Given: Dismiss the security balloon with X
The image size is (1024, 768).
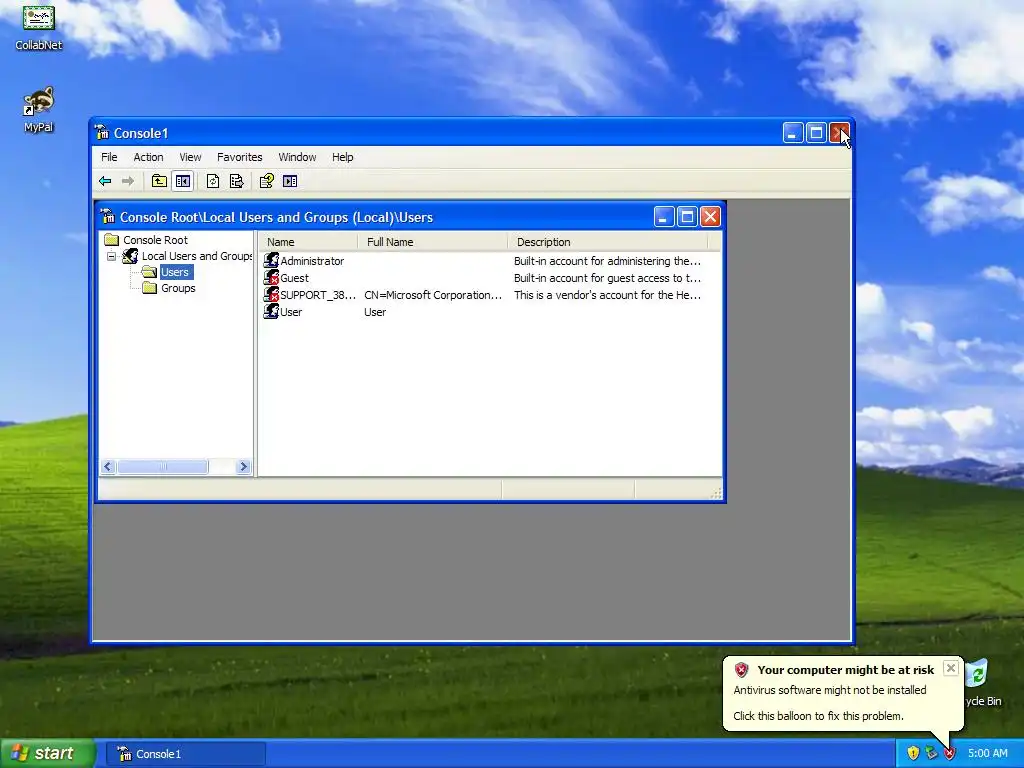Looking at the screenshot, I should tap(951, 668).
